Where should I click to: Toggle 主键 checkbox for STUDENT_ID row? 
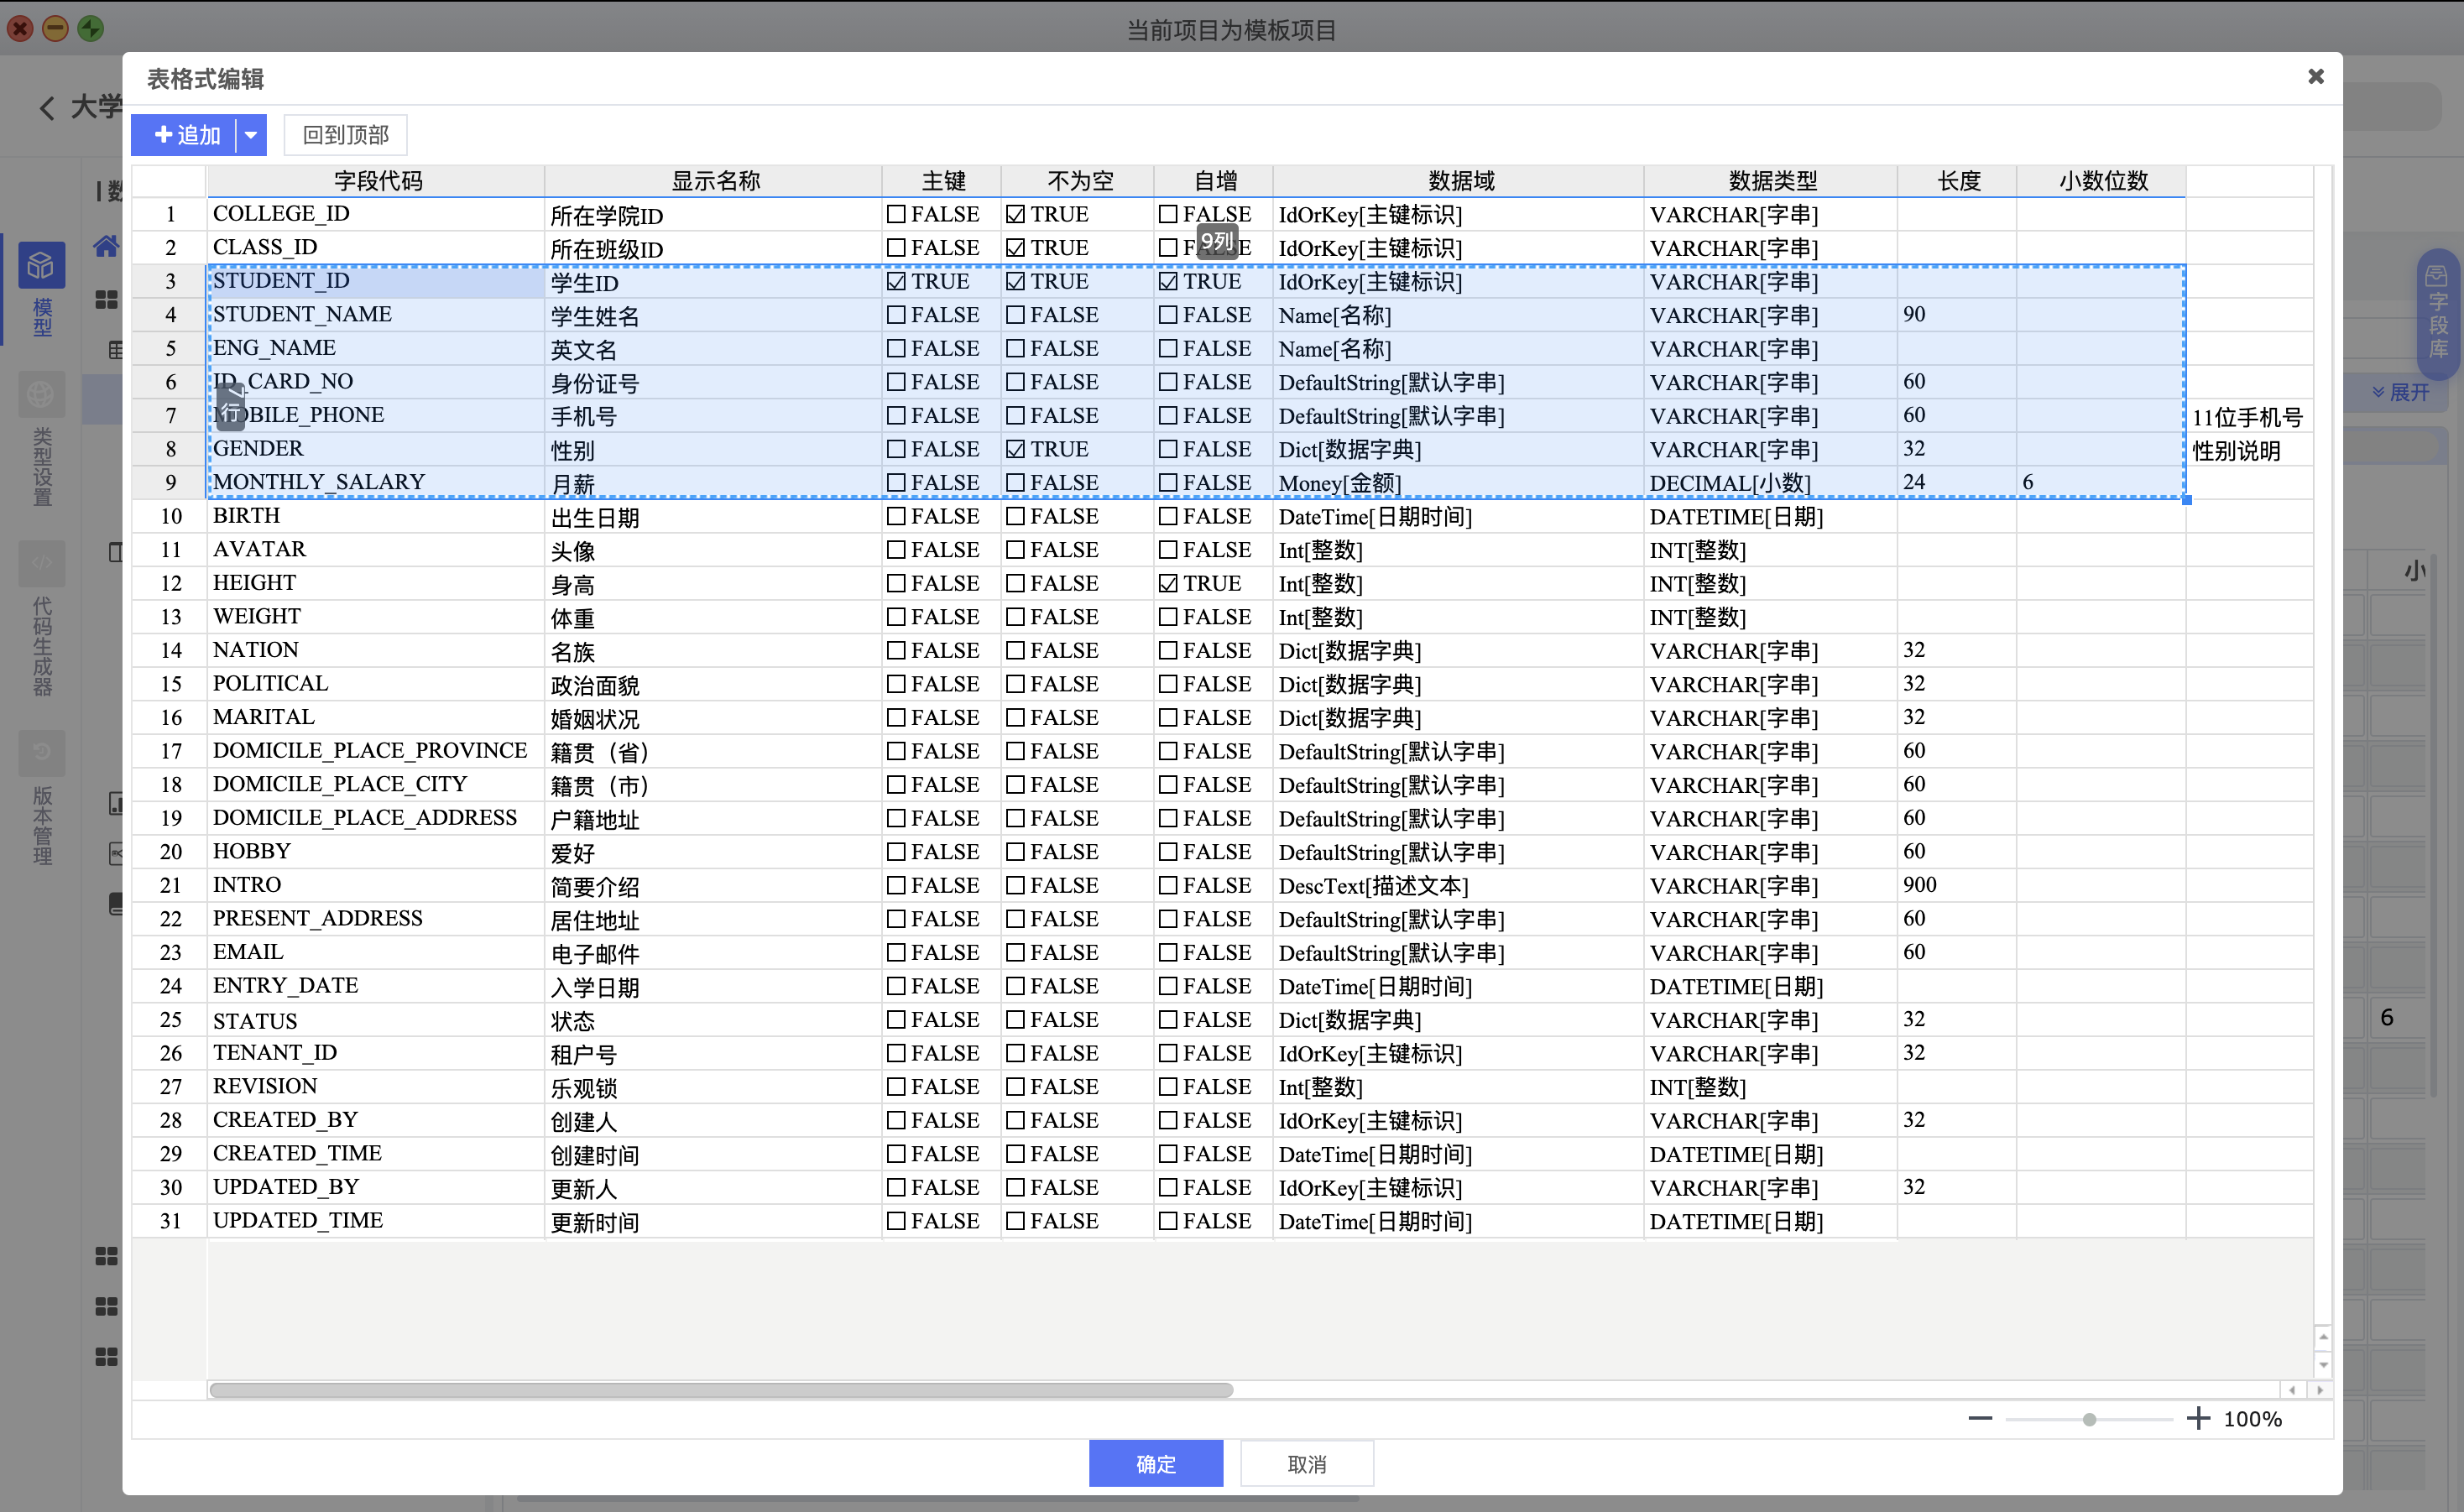pyautogui.click(x=896, y=282)
